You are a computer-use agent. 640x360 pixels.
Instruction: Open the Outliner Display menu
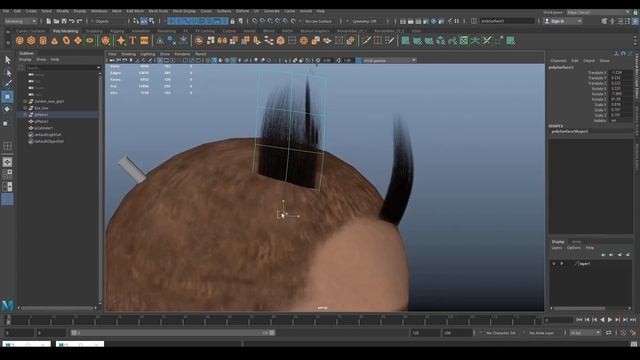click(x=25, y=60)
